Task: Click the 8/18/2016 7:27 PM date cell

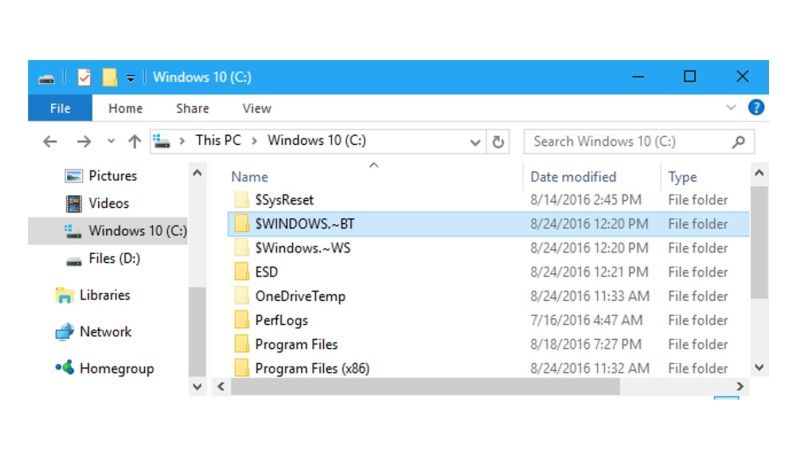Action: click(586, 344)
